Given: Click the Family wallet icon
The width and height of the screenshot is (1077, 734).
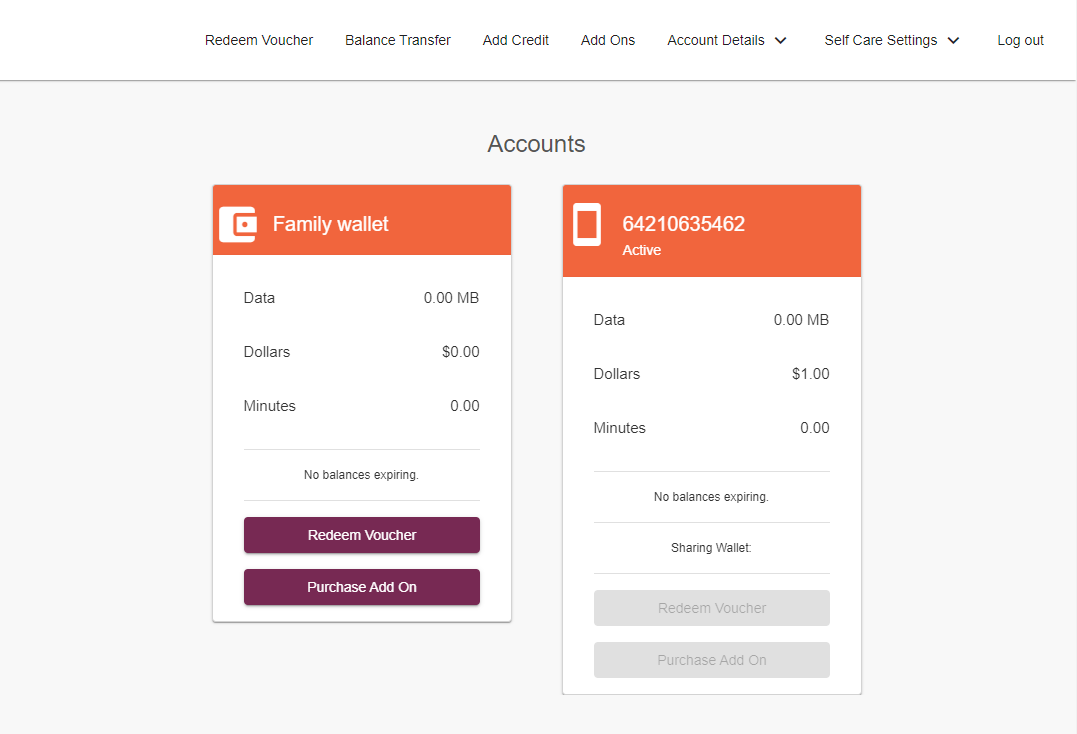Looking at the screenshot, I should tap(238, 224).
